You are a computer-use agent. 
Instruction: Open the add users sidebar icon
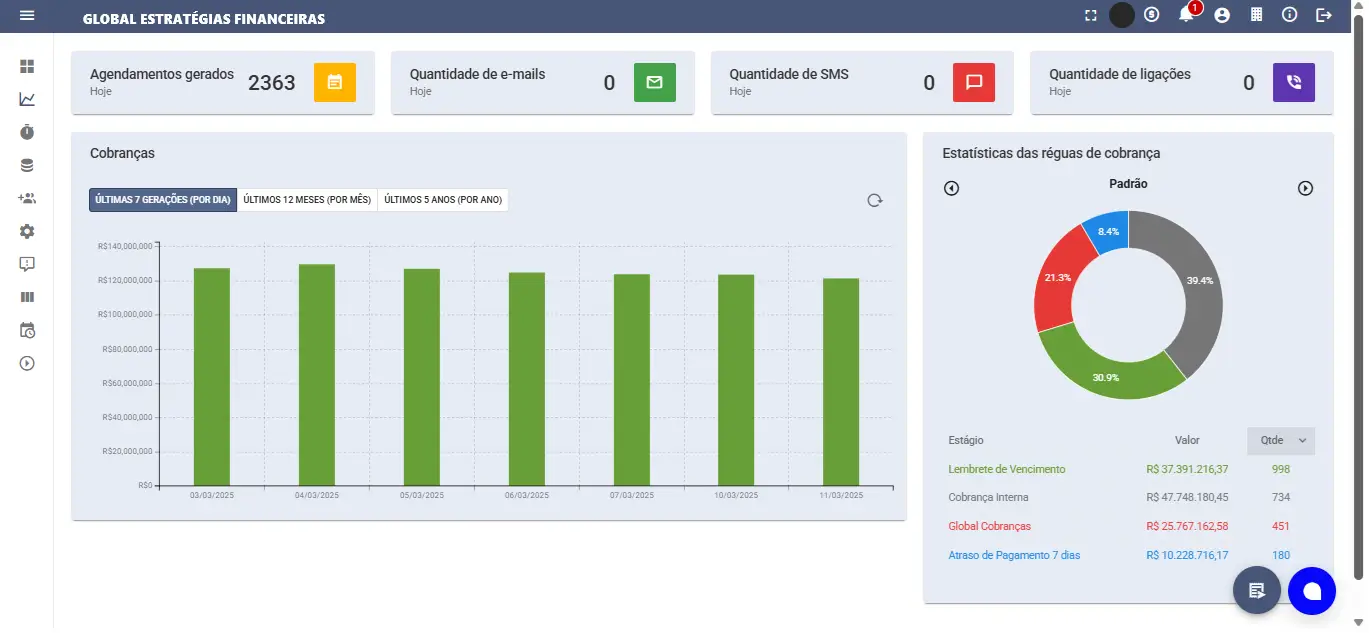[27, 198]
